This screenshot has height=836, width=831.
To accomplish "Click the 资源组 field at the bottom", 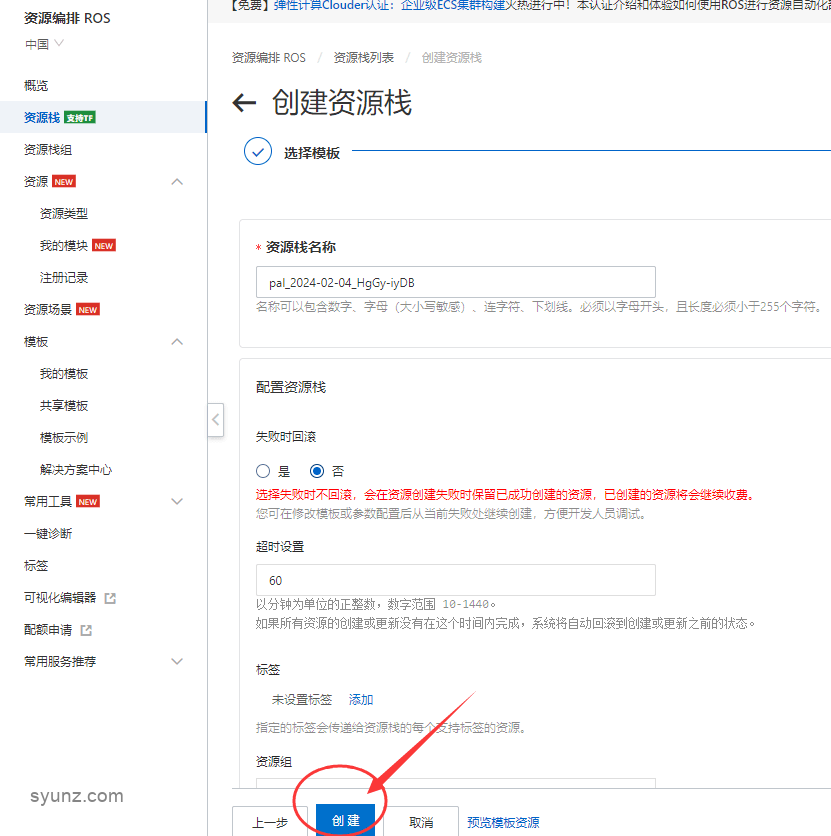I will [456, 783].
